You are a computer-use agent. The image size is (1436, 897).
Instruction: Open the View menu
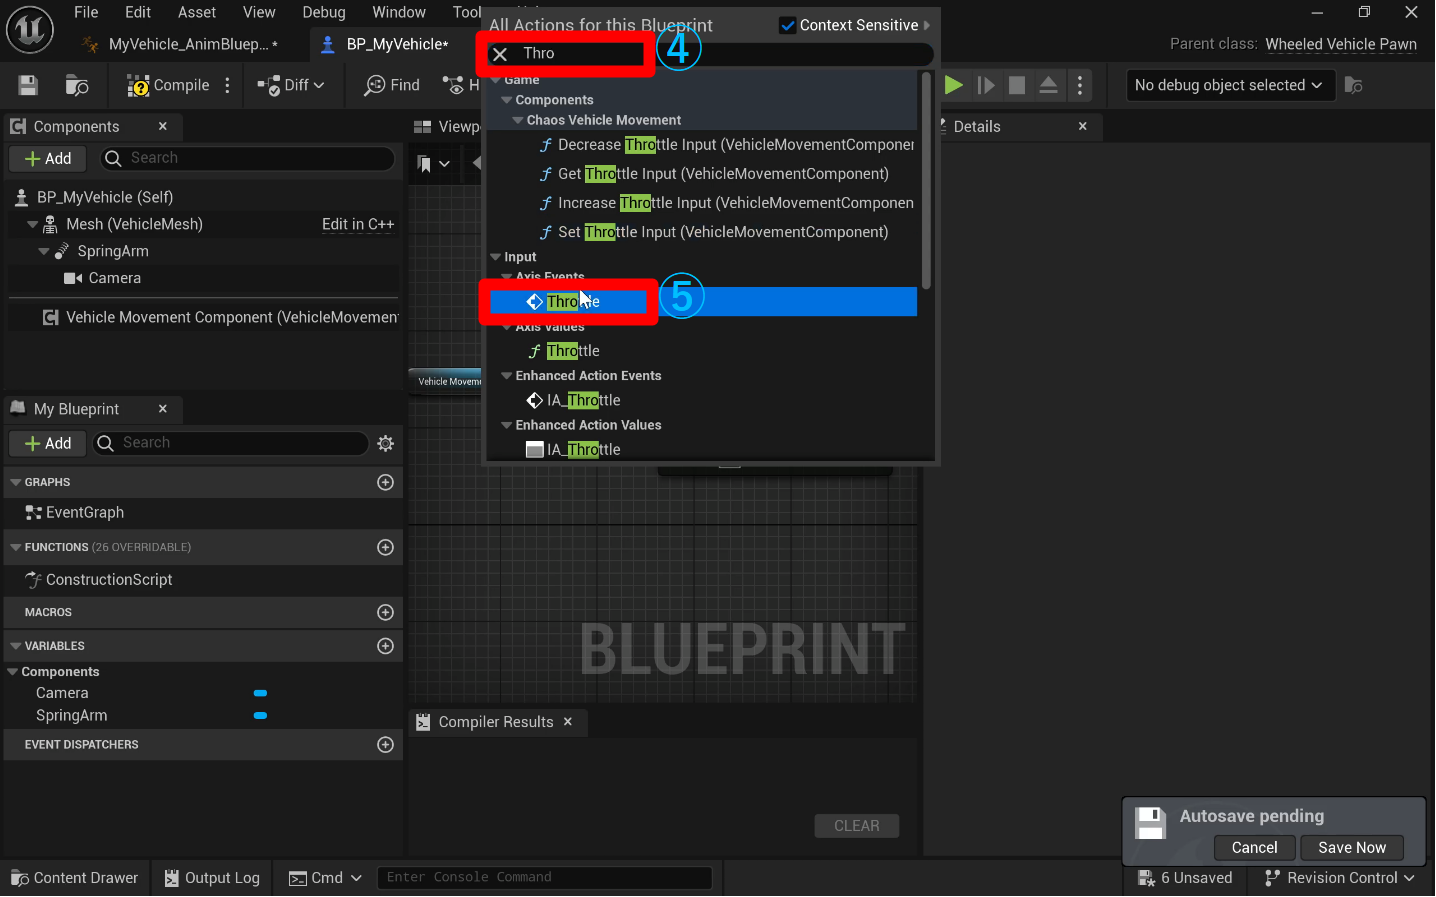tap(259, 12)
